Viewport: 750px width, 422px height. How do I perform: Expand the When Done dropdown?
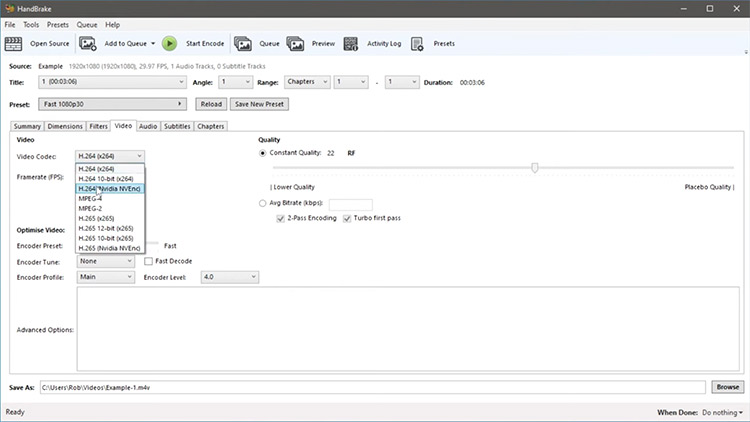[x=722, y=412]
